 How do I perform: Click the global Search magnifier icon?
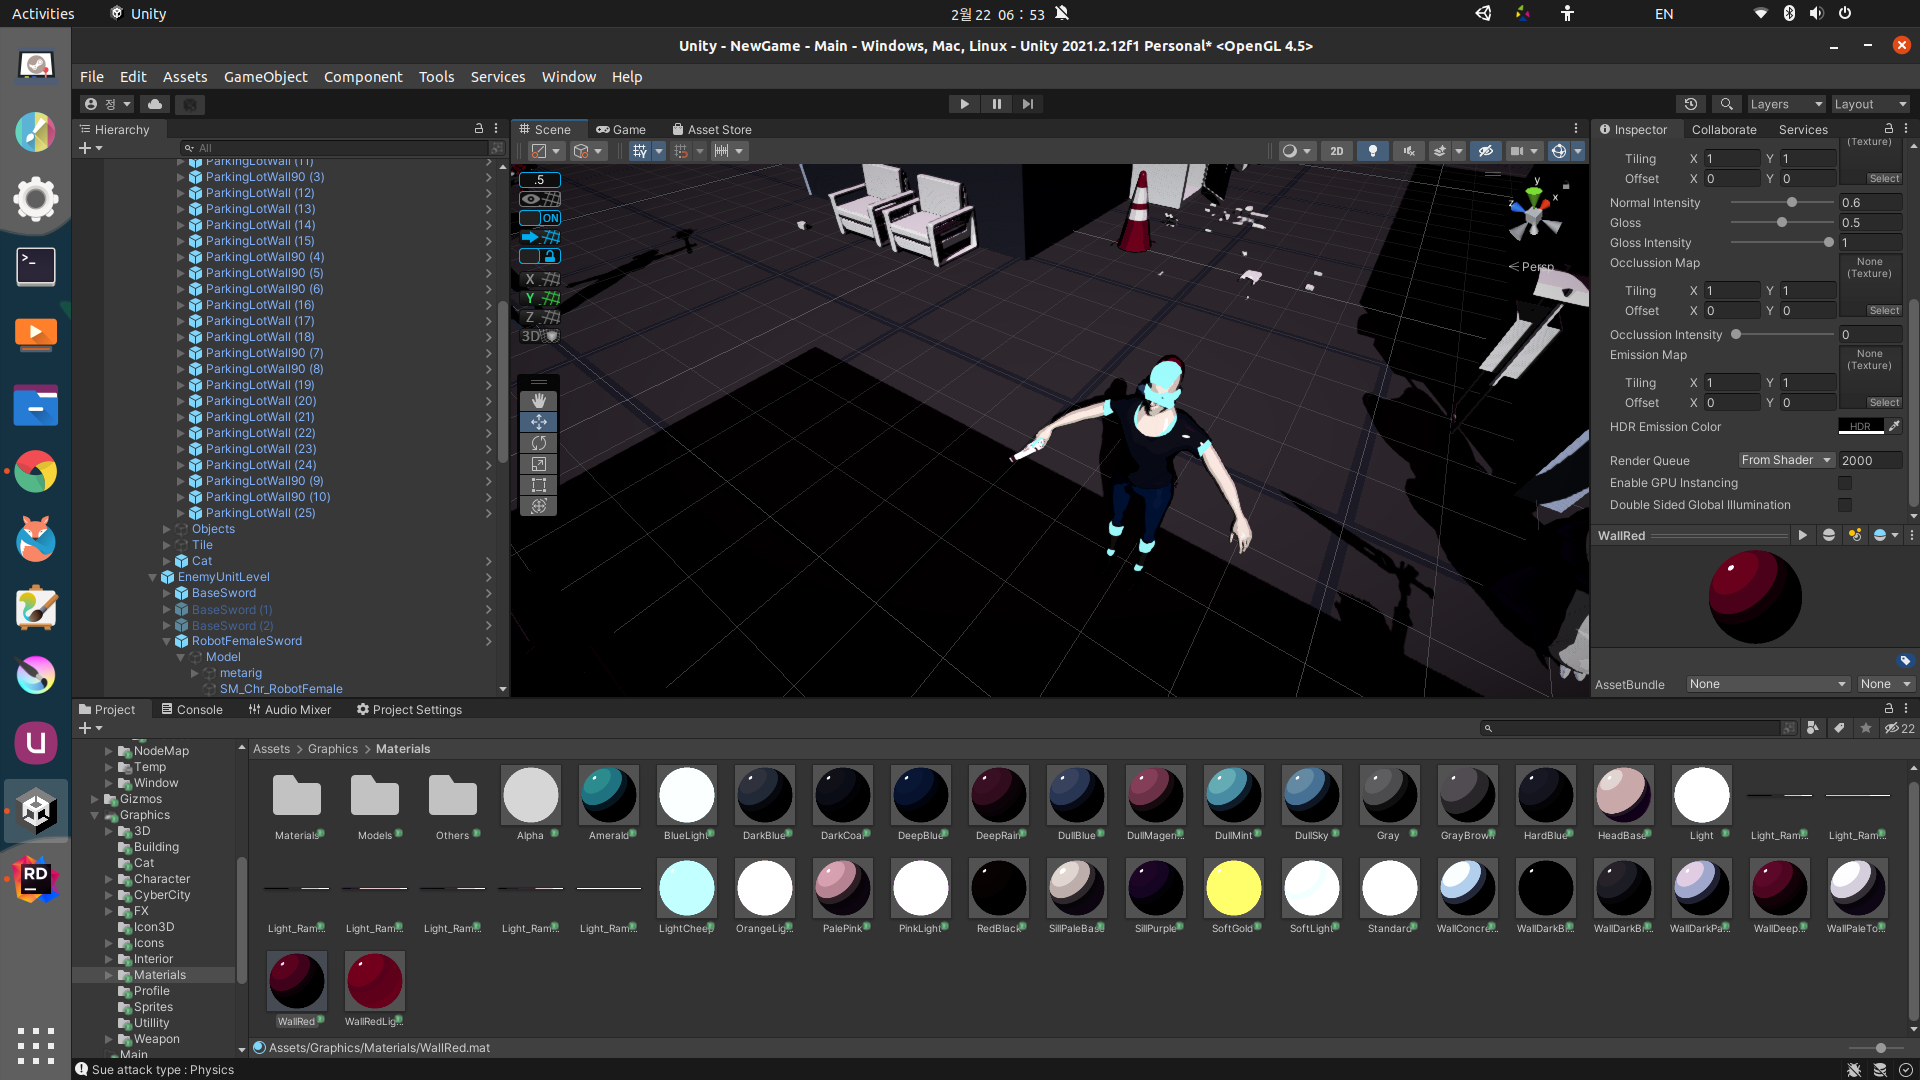[1727, 104]
